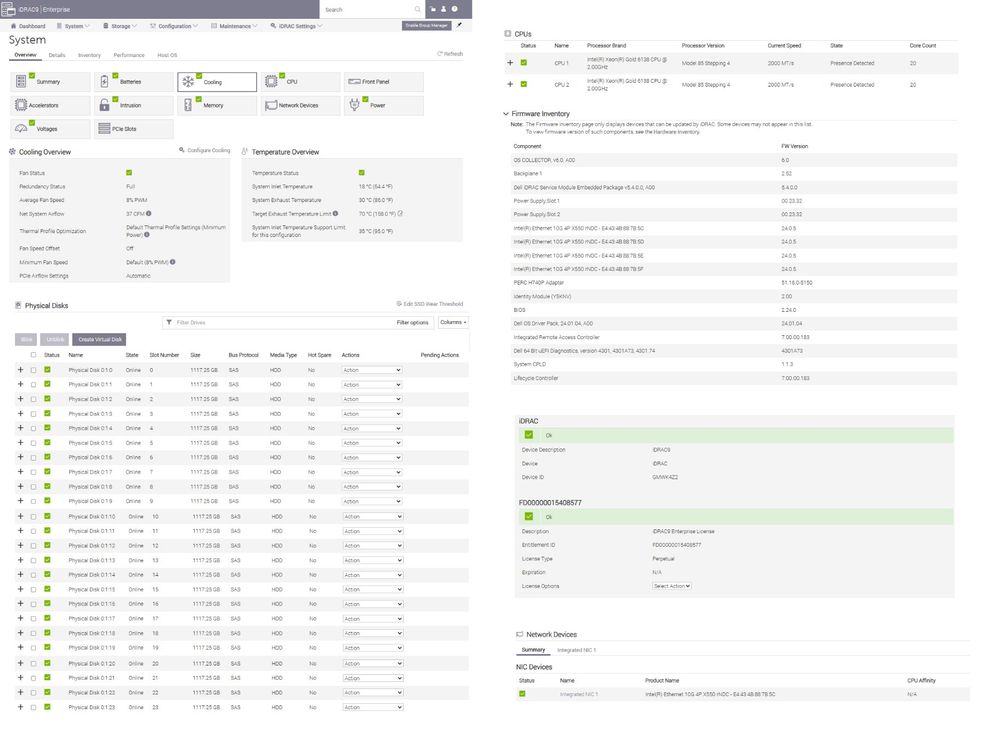
Task: Open the Voltages gauge tile
Action: [x=50, y=129]
